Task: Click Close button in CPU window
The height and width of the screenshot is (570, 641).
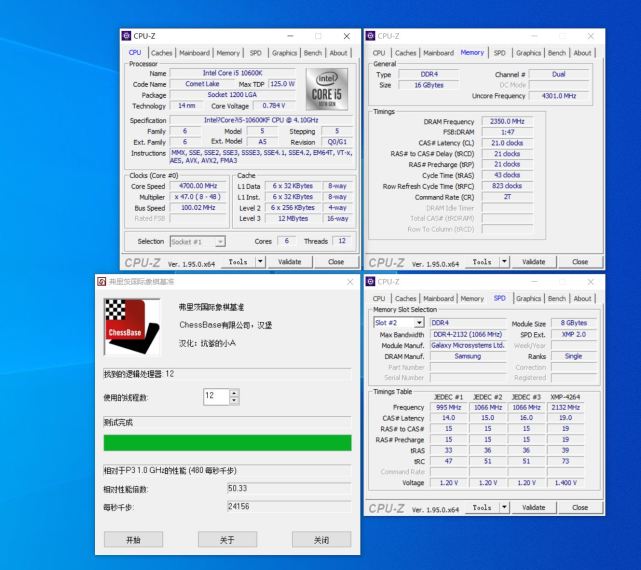Action: pos(336,262)
